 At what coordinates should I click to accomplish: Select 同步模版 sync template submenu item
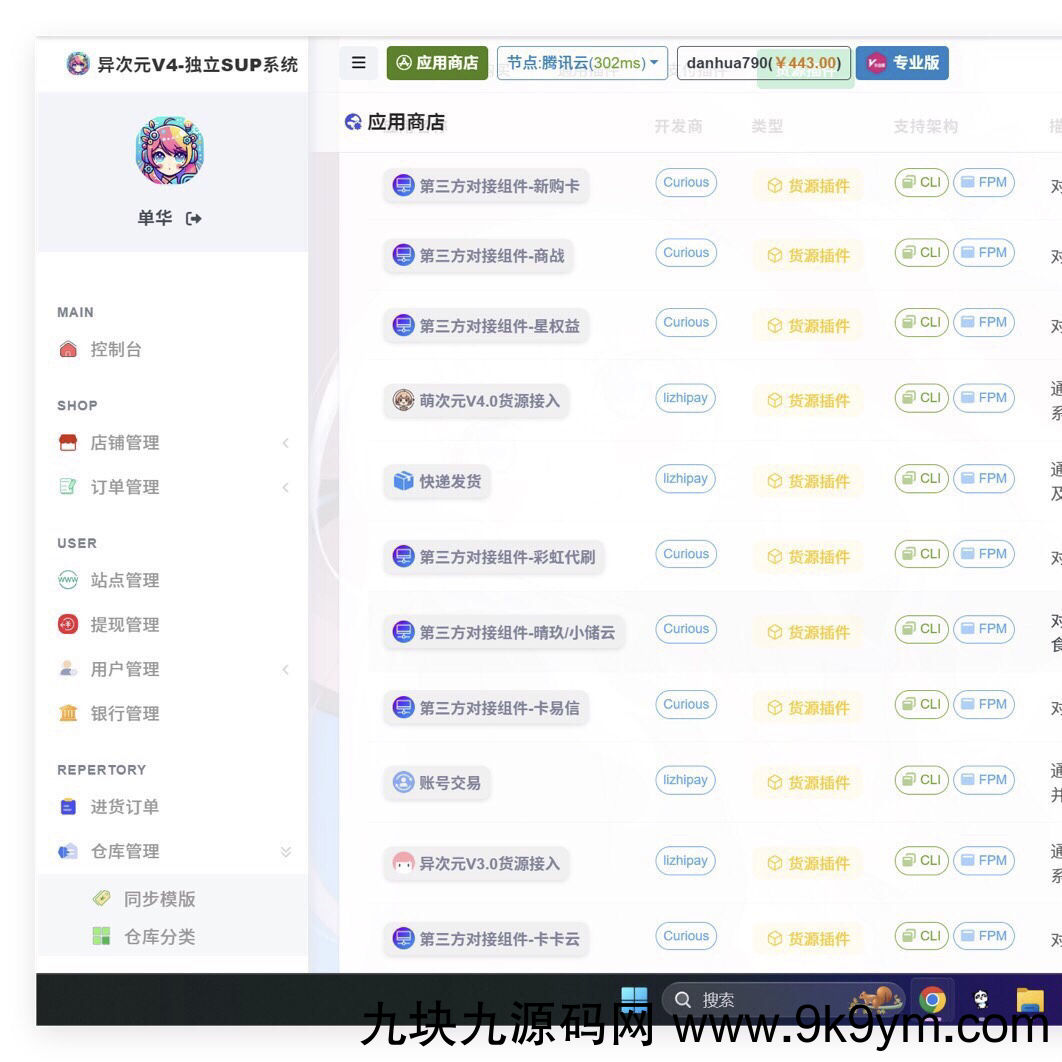click(159, 899)
